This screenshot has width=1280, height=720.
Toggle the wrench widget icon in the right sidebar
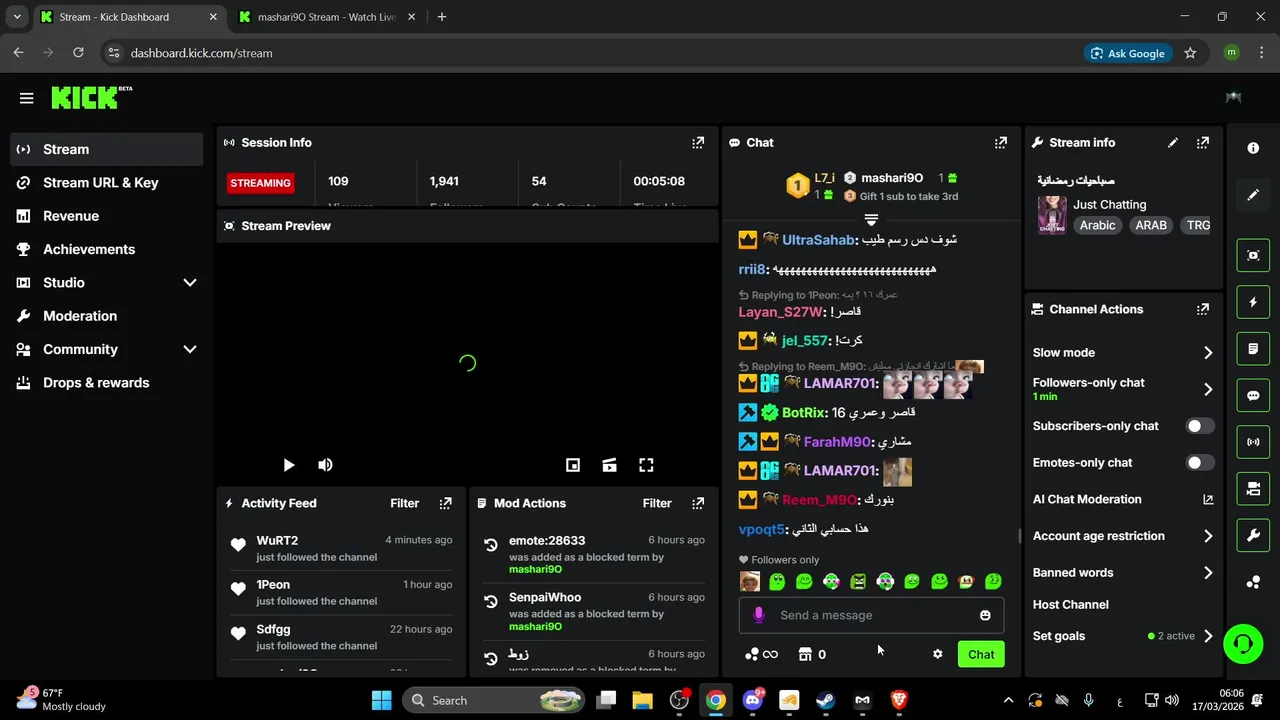click(x=1253, y=536)
